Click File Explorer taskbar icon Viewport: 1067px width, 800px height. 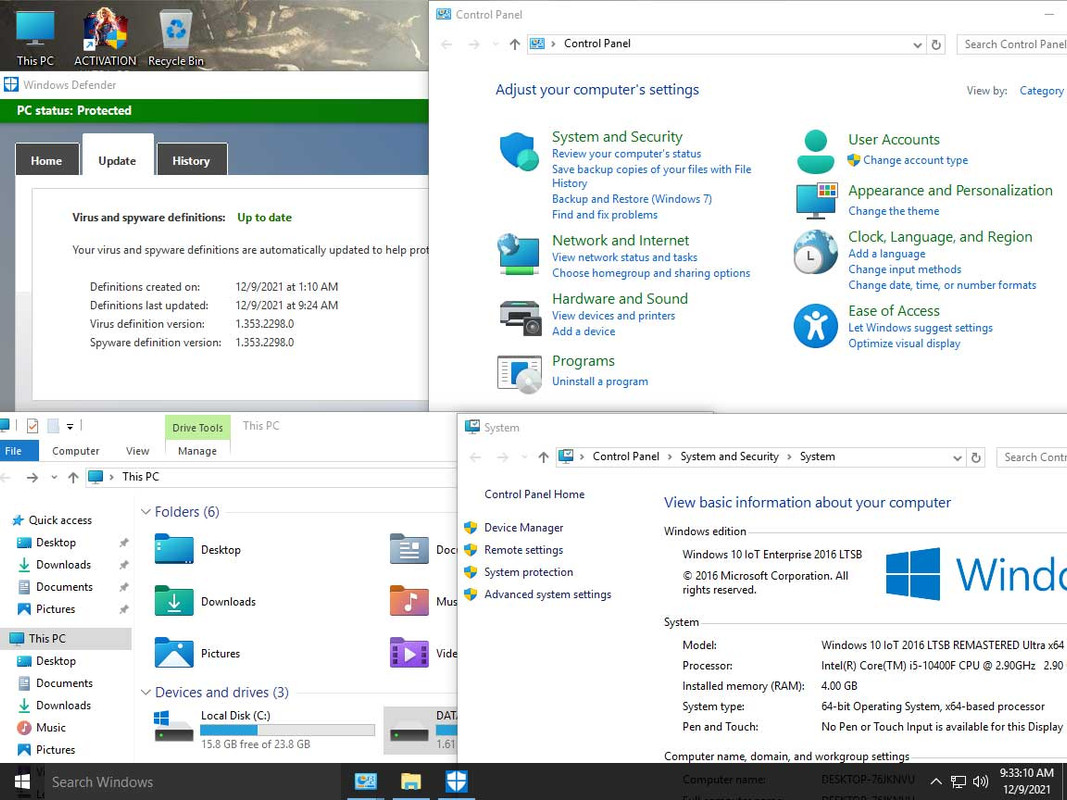point(411,782)
